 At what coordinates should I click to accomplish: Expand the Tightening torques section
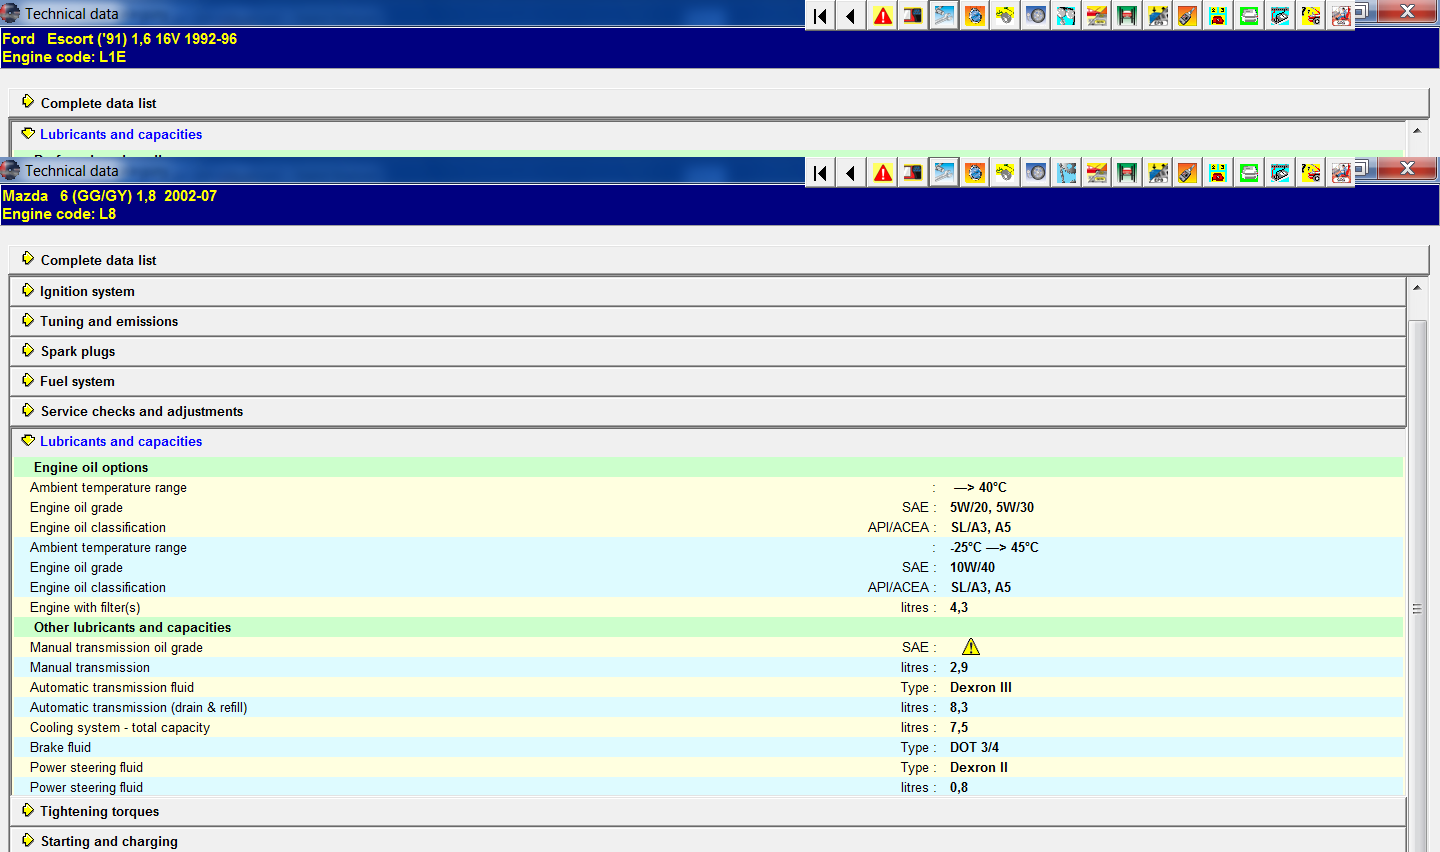(99, 811)
